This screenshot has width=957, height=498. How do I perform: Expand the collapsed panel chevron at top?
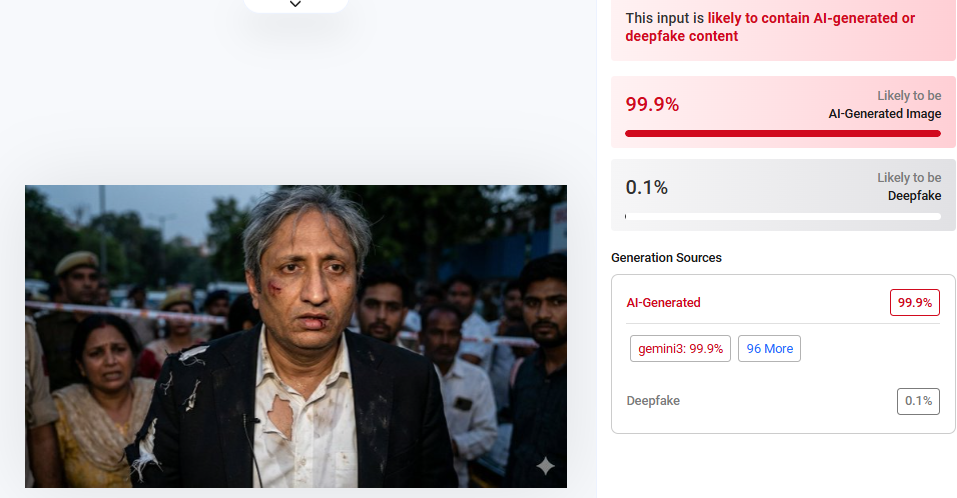click(x=295, y=5)
